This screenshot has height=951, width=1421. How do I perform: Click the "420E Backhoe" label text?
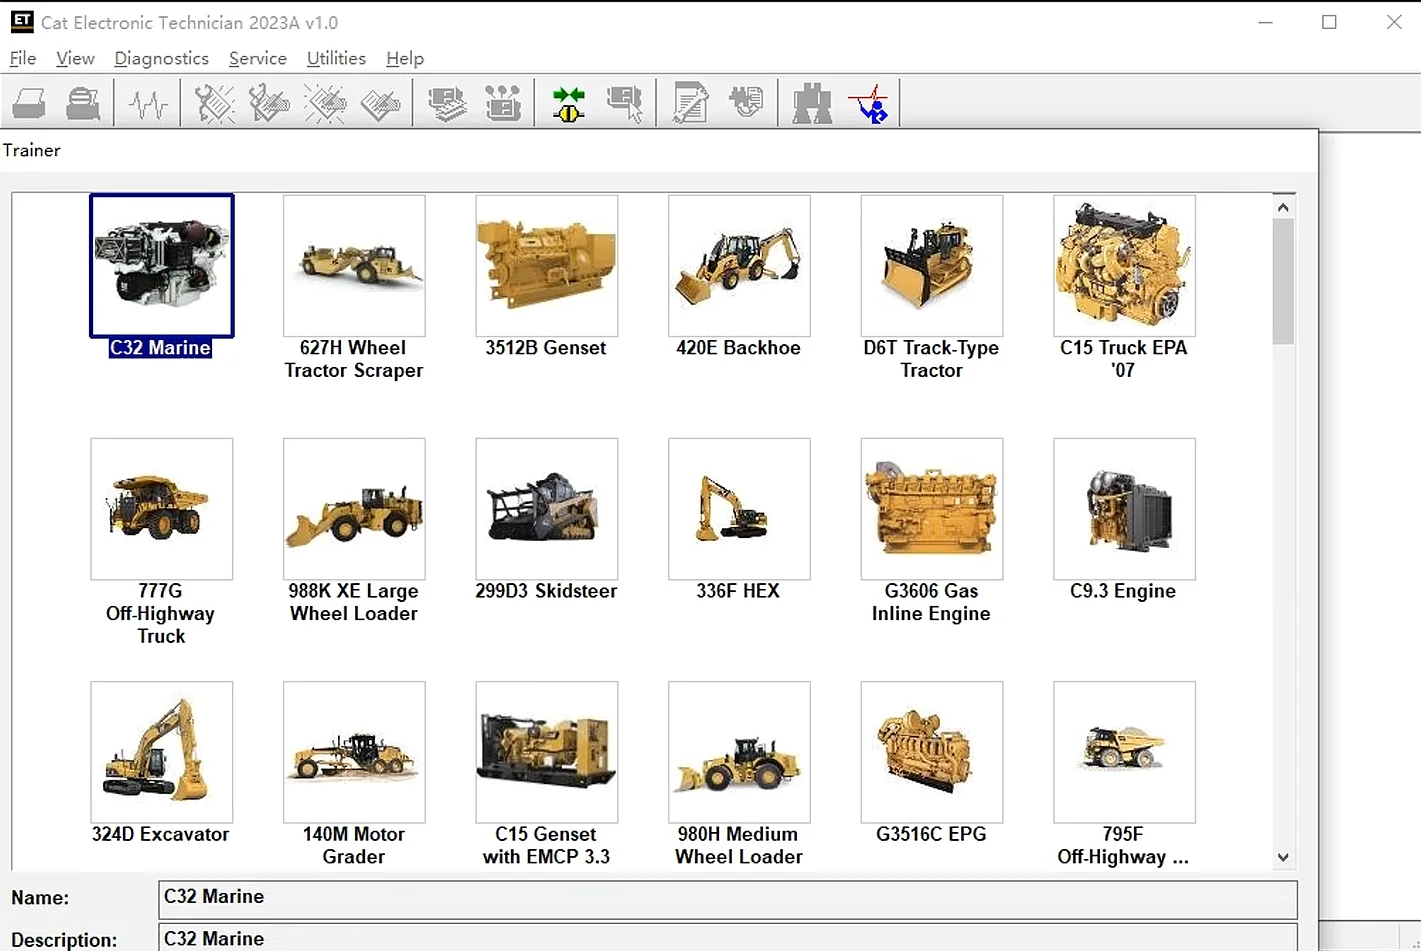[739, 348]
